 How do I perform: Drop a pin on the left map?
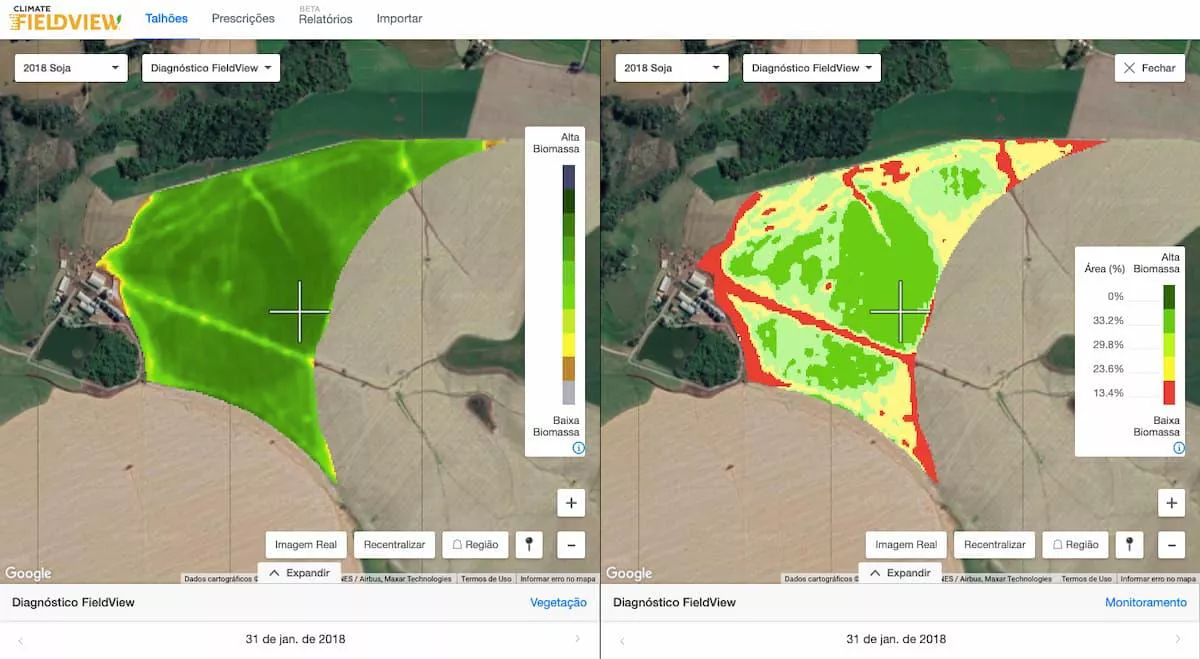coord(529,545)
